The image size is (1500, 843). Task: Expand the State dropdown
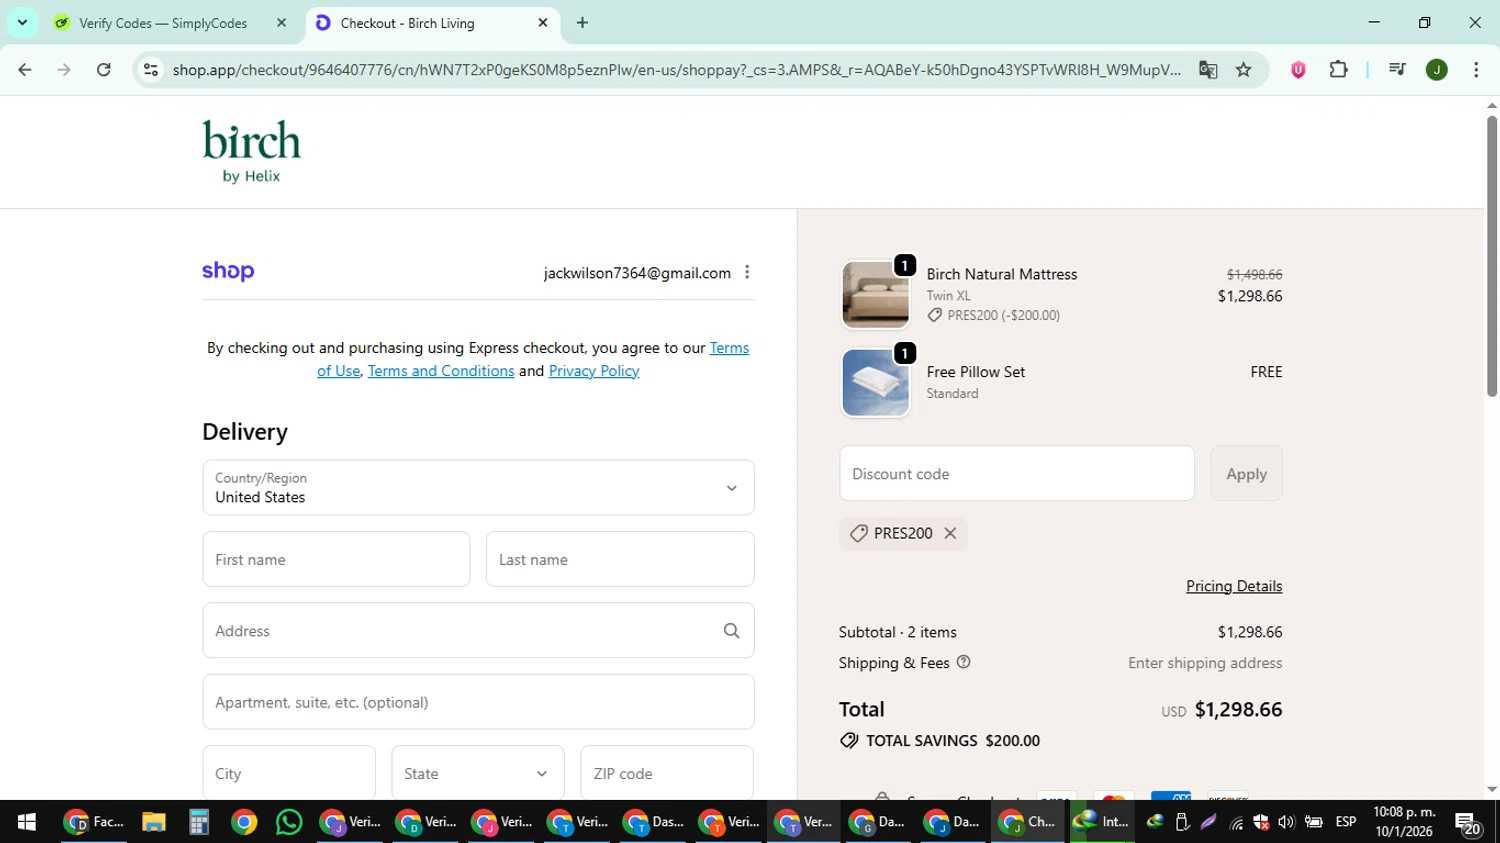[478, 773]
